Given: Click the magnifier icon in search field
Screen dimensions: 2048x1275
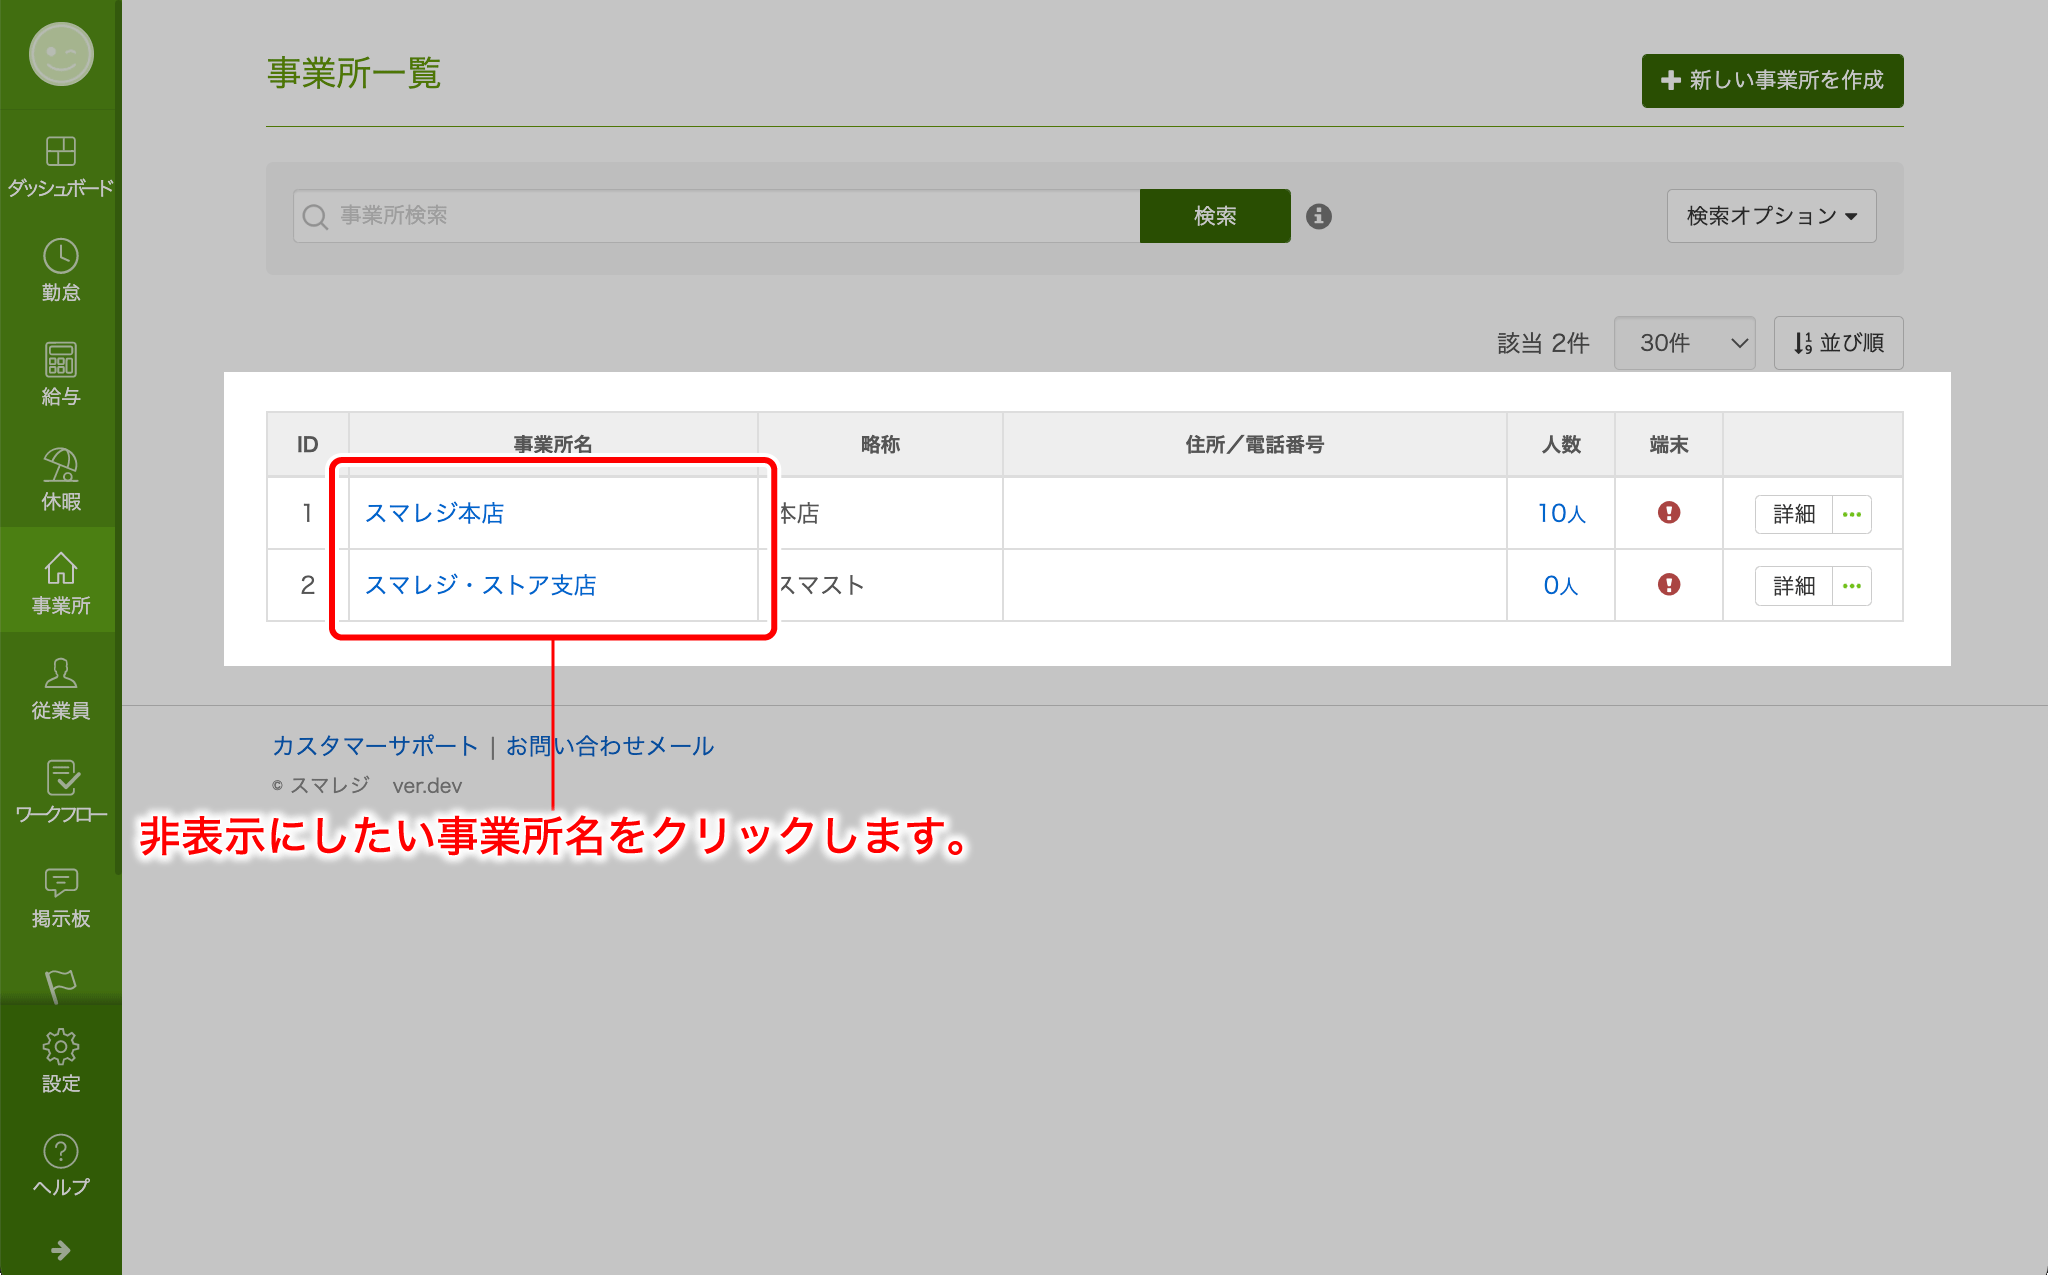Looking at the screenshot, I should (x=315, y=216).
